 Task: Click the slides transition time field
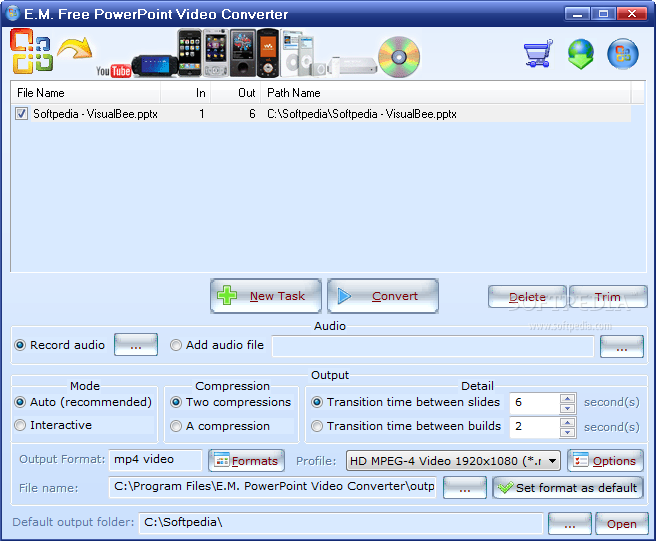coord(535,403)
